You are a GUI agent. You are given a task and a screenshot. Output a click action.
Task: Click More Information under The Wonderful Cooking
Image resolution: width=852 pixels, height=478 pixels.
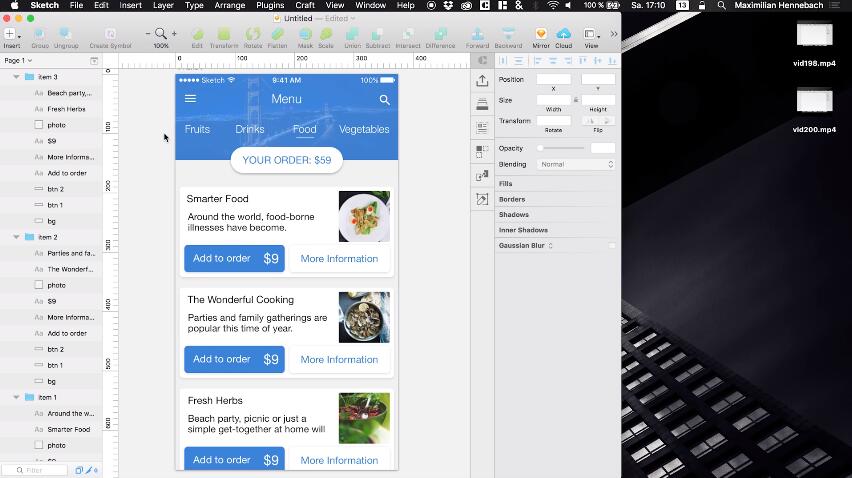click(339, 360)
